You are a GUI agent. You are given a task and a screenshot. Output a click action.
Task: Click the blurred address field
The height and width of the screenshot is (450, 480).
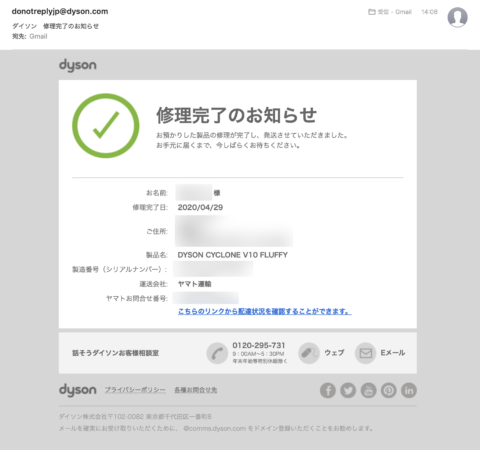coord(234,231)
